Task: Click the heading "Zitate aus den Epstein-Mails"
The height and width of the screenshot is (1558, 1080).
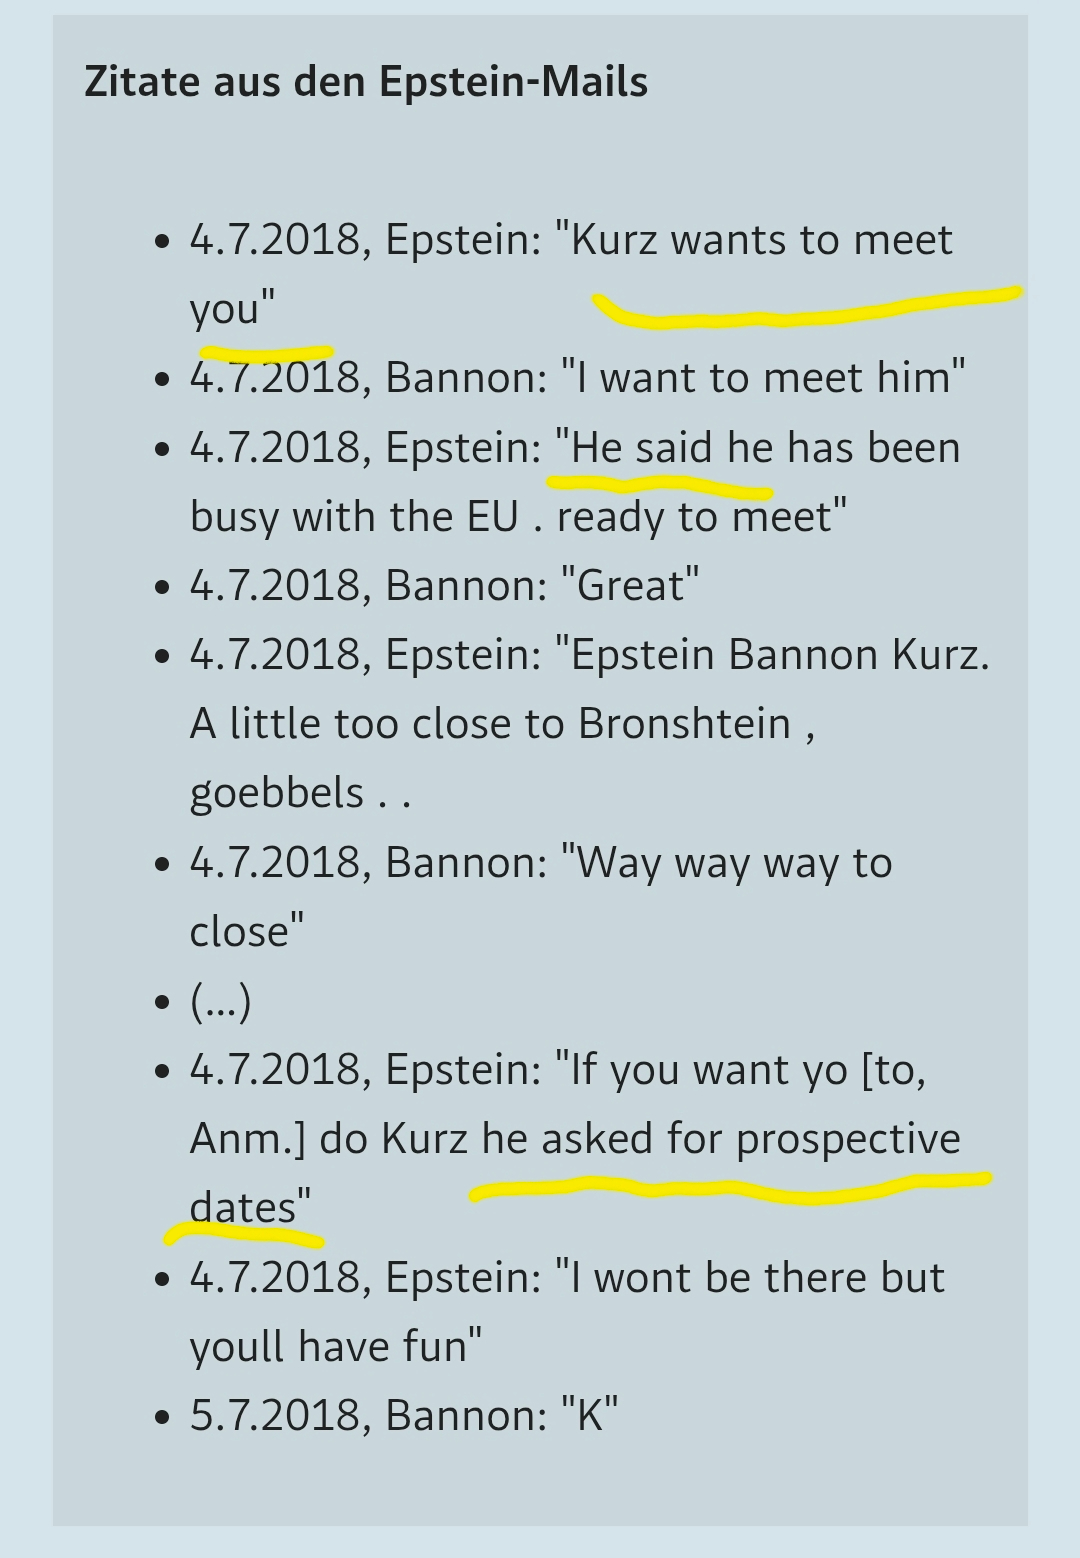Action: [366, 82]
